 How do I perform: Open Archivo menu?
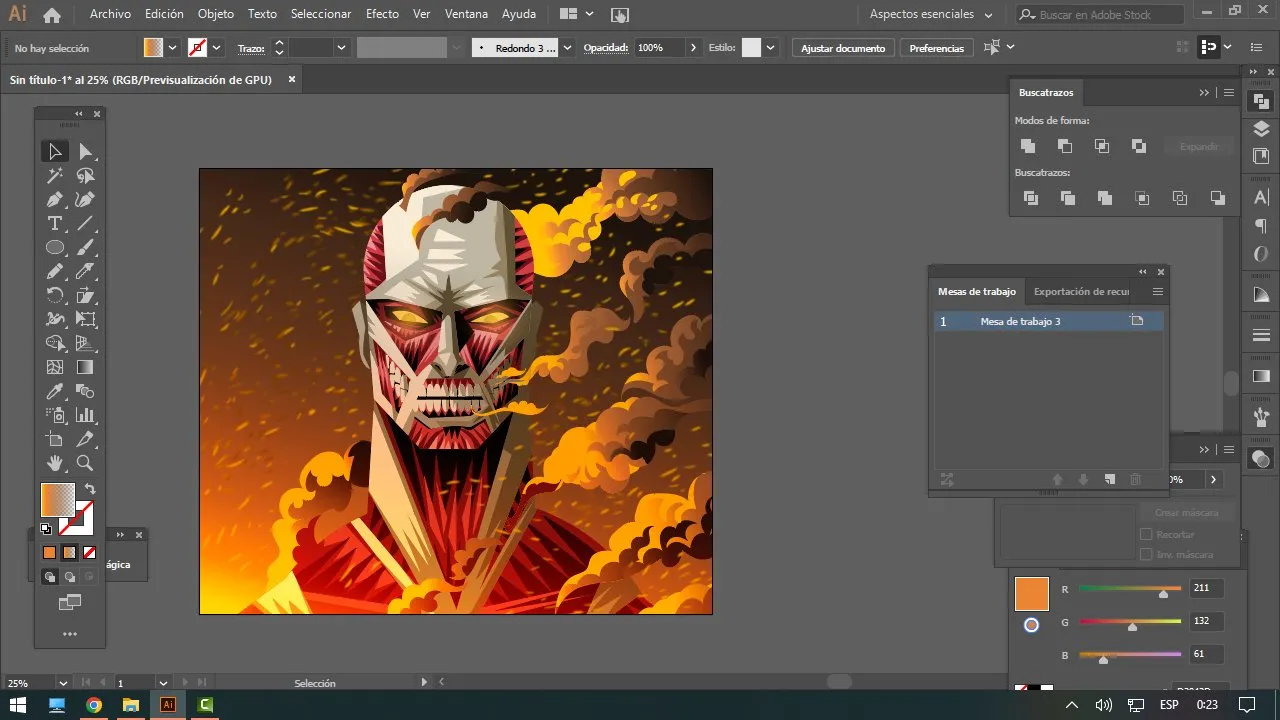110,14
